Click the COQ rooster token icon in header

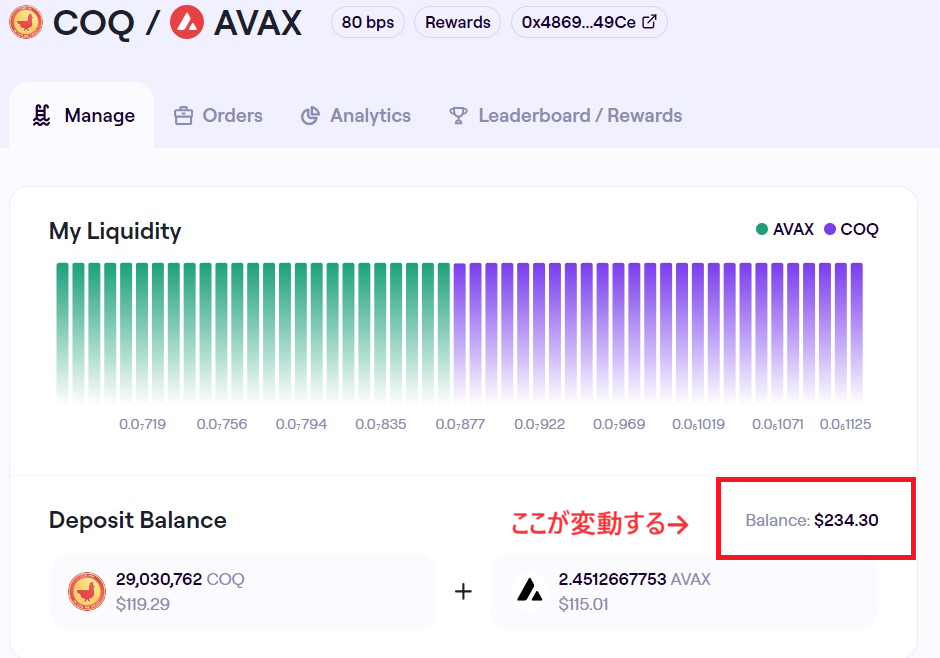coord(26,22)
